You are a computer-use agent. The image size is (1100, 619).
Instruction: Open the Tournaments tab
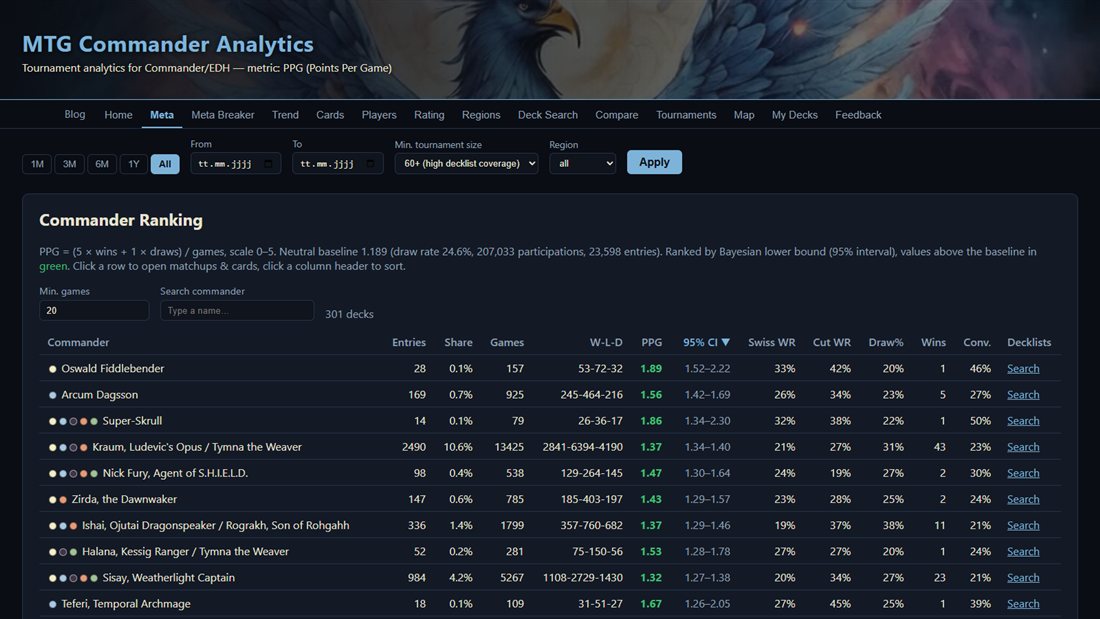686,114
